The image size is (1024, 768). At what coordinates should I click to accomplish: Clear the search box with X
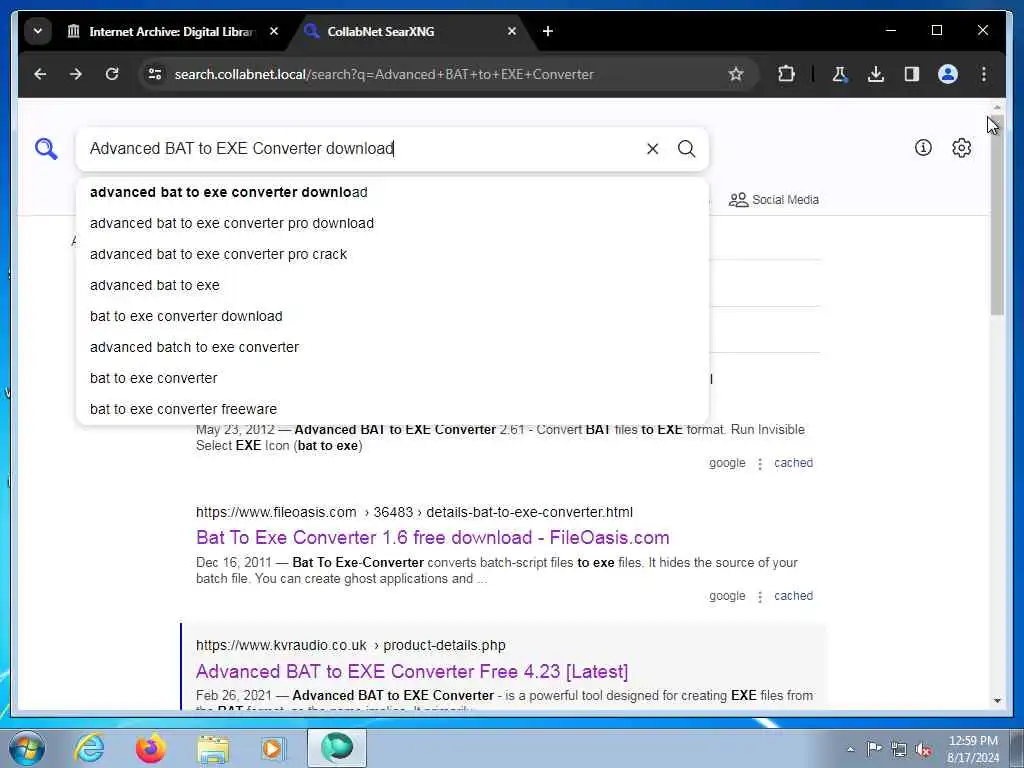point(652,149)
